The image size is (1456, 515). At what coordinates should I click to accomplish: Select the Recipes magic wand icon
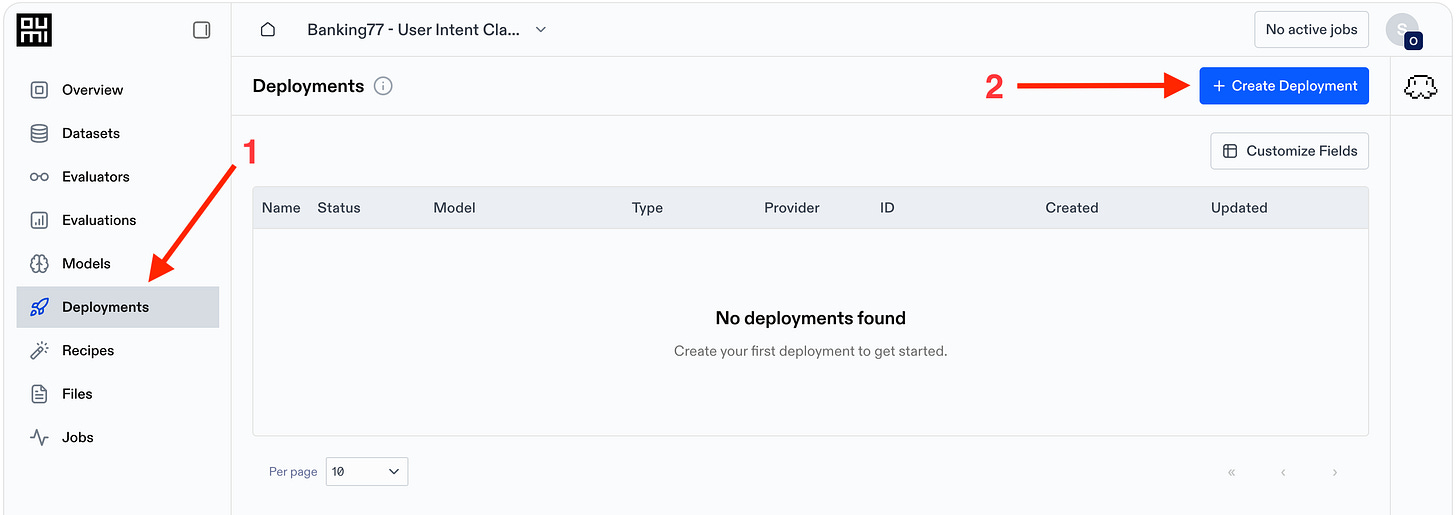39,350
